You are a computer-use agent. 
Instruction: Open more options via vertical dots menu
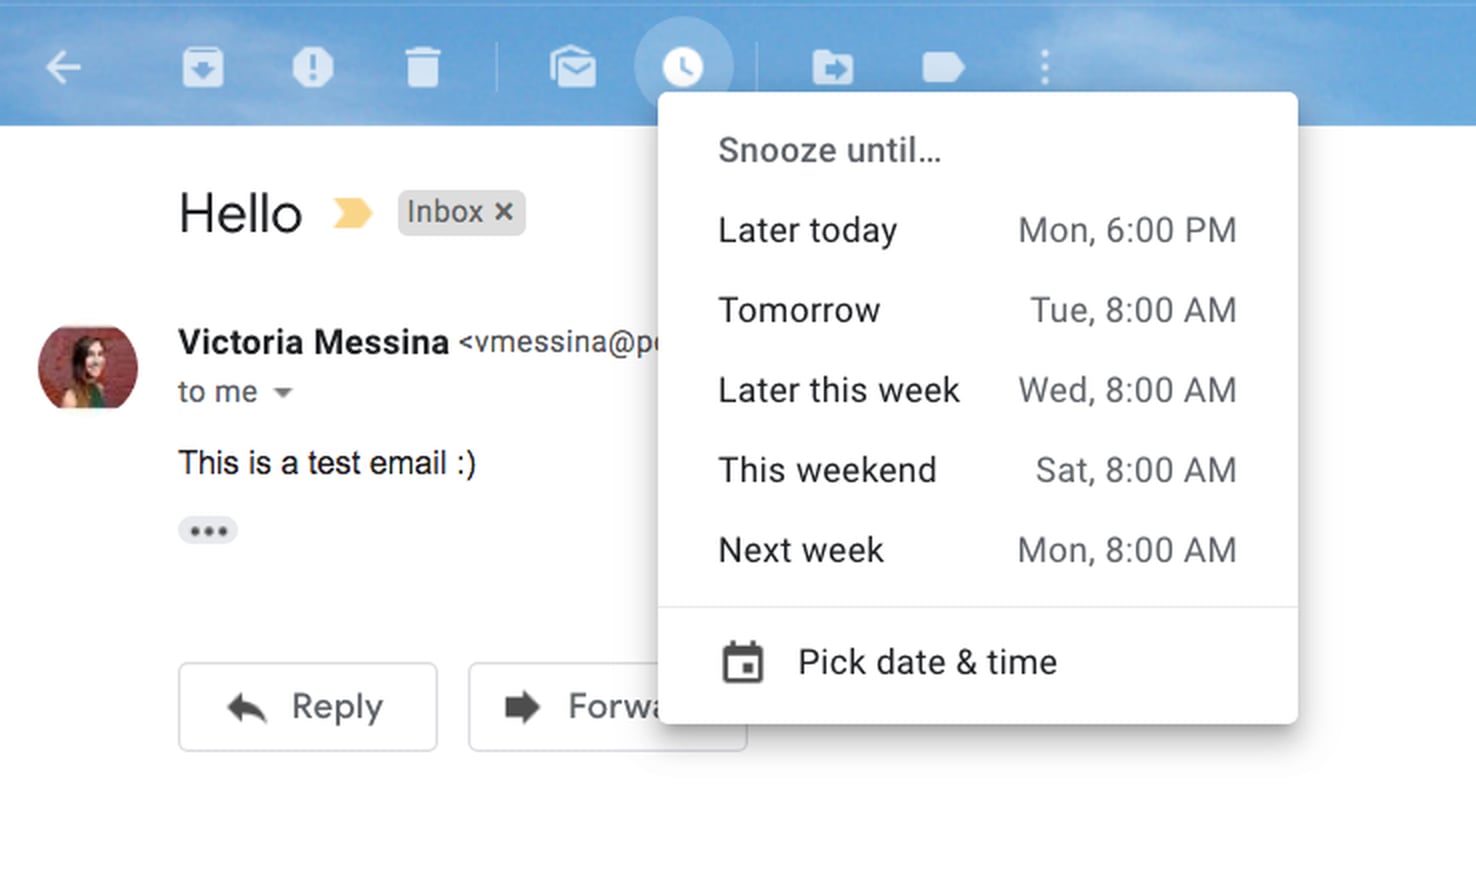click(x=1043, y=67)
